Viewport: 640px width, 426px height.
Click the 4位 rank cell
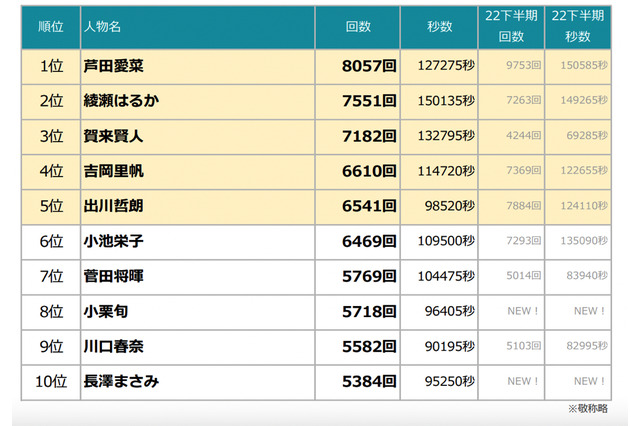tap(51, 171)
